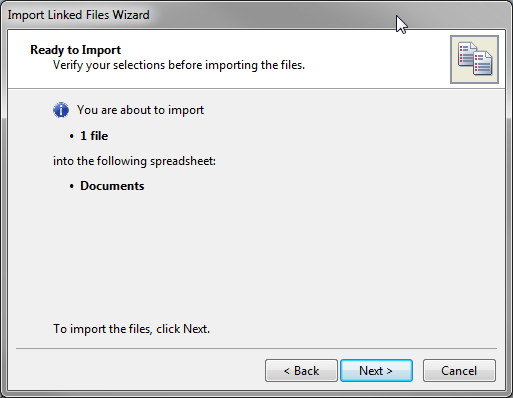The image size is (513, 398).
Task: Click the separator line above the buttons
Action: click(x=256, y=349)
